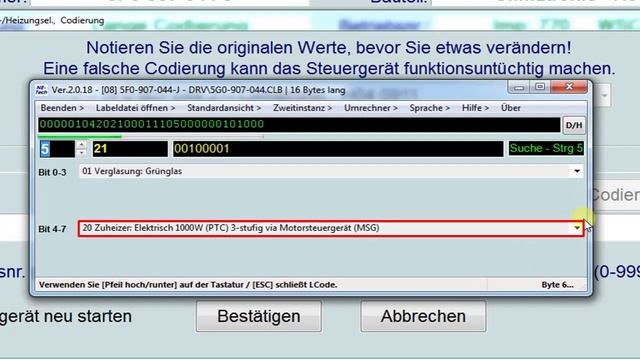This screenshot has width=640, height=360.
Task: Toggle the D/H decimal-hex button
Action: pos(573,125)
